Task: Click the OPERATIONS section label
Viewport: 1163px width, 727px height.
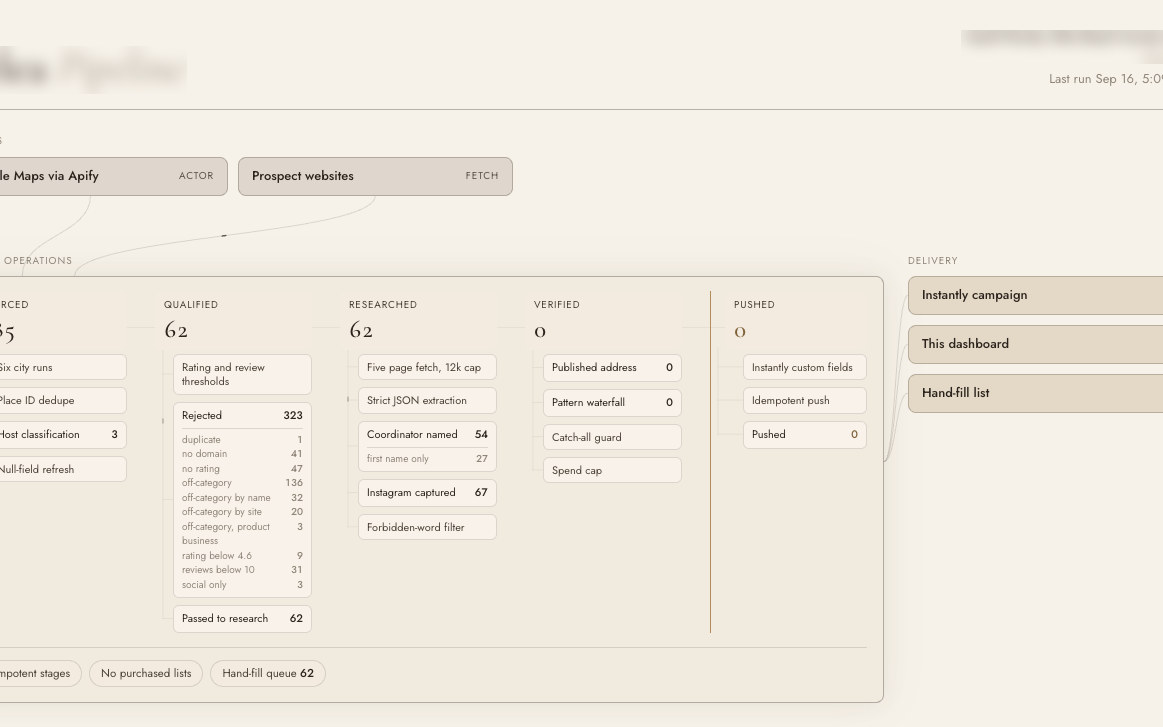Action: (x=37, y=261)
